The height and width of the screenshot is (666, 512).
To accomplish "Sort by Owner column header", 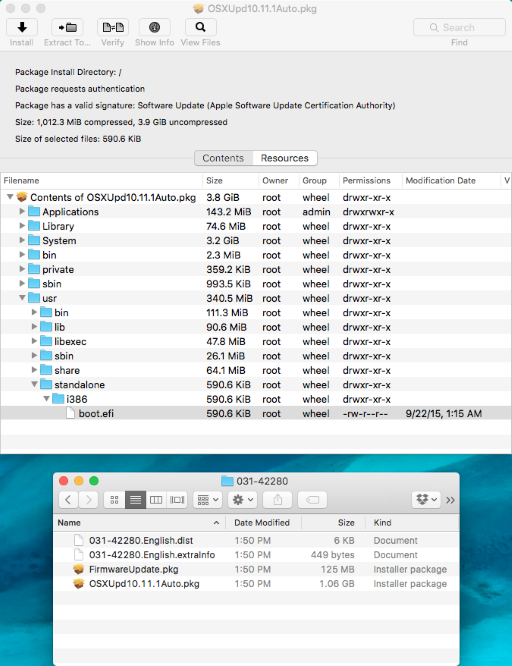I will click(x=279, y=181).
